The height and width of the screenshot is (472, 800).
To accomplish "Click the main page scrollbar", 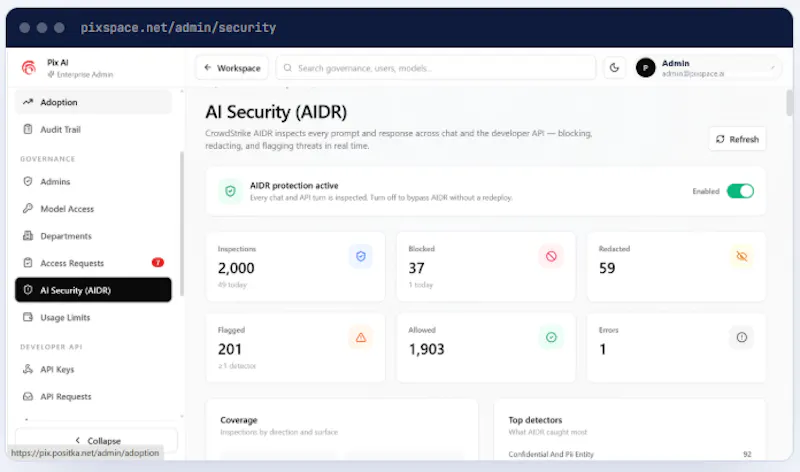I will (x=789, y=104).
